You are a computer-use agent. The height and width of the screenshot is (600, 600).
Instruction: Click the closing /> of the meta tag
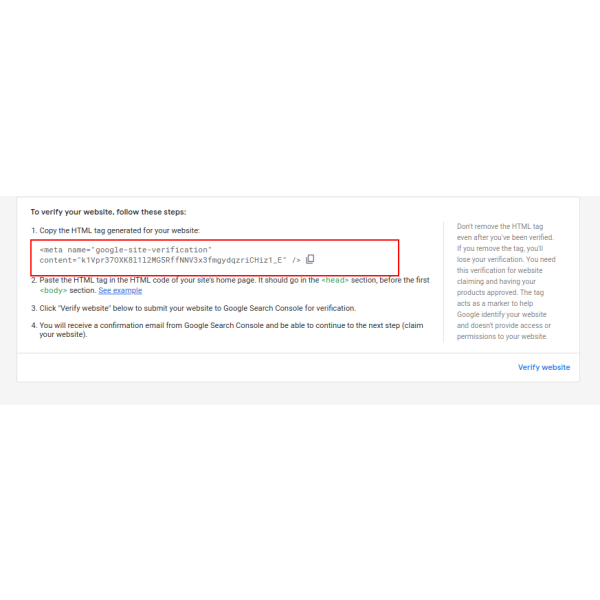[x=296, y=260]
